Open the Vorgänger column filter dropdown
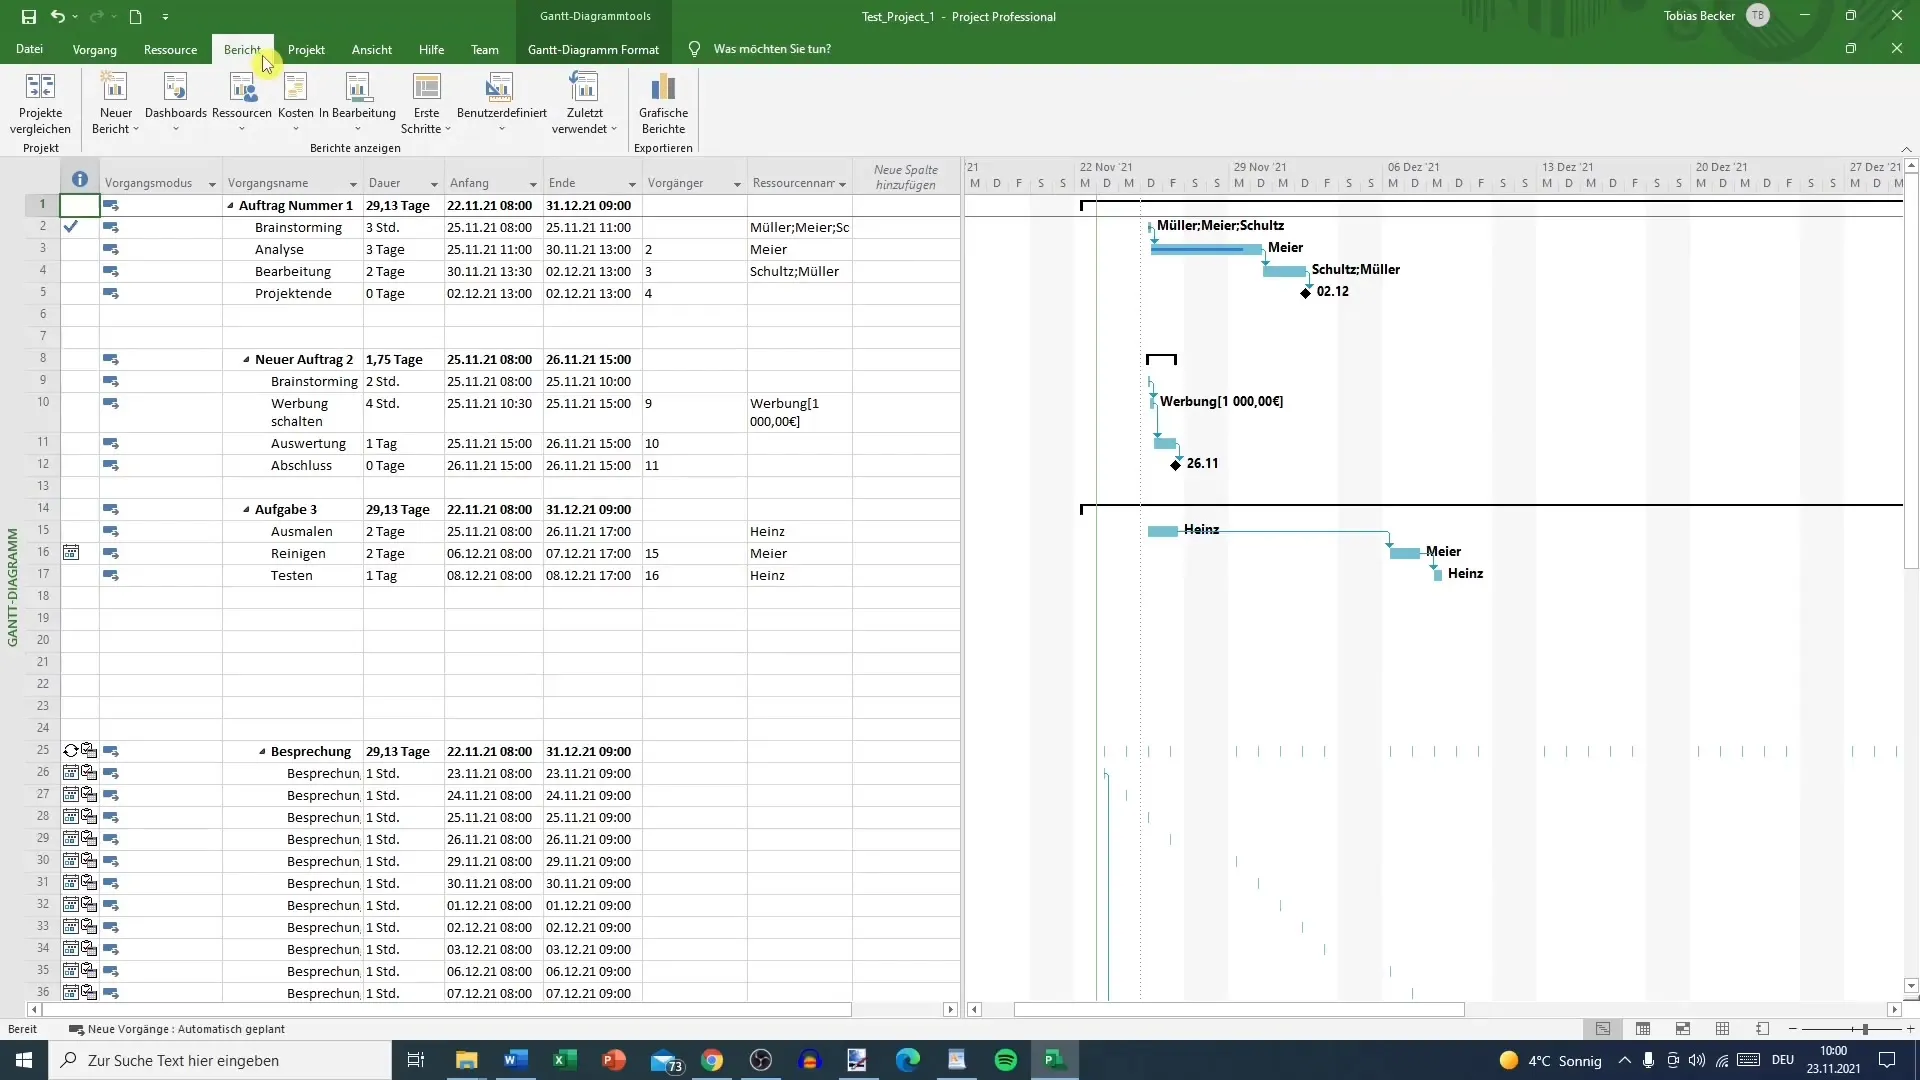This screenshot has width=1920, height=1080. click(x=737, y=184)
